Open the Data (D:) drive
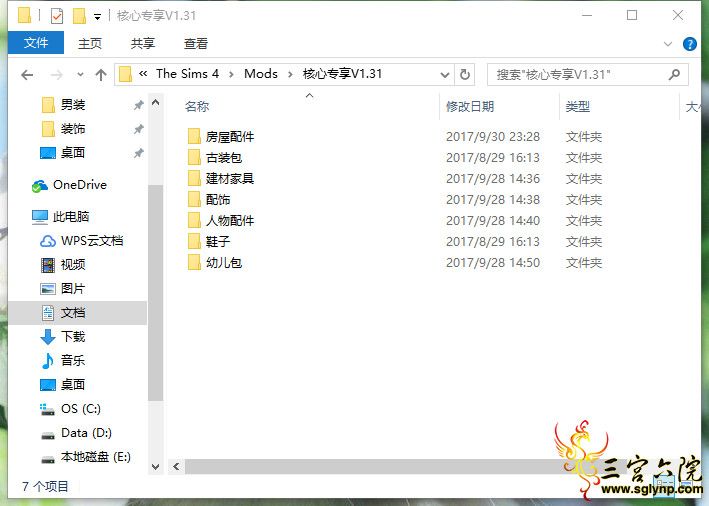Image resolution: width=709 pixels, height=506 pixels. (86, 433)
